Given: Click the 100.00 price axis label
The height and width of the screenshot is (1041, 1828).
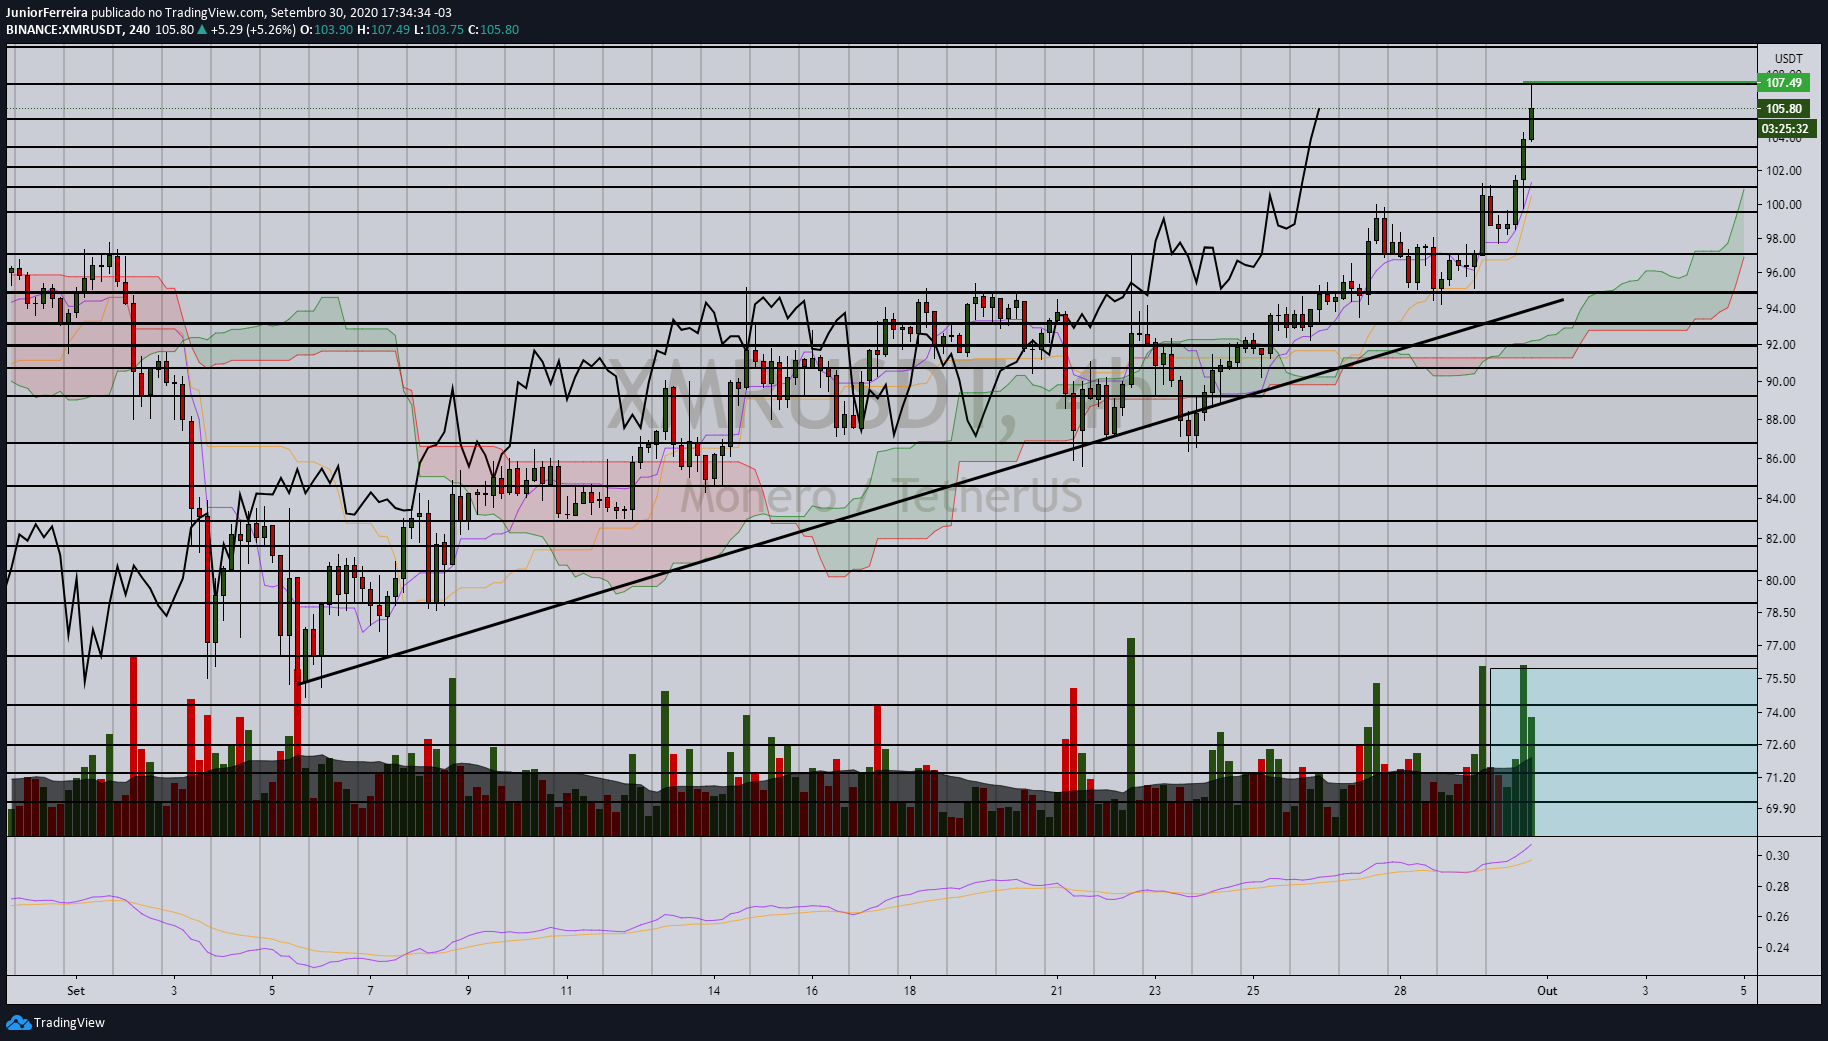Looking at the screenshot, I should [1784, 205].
